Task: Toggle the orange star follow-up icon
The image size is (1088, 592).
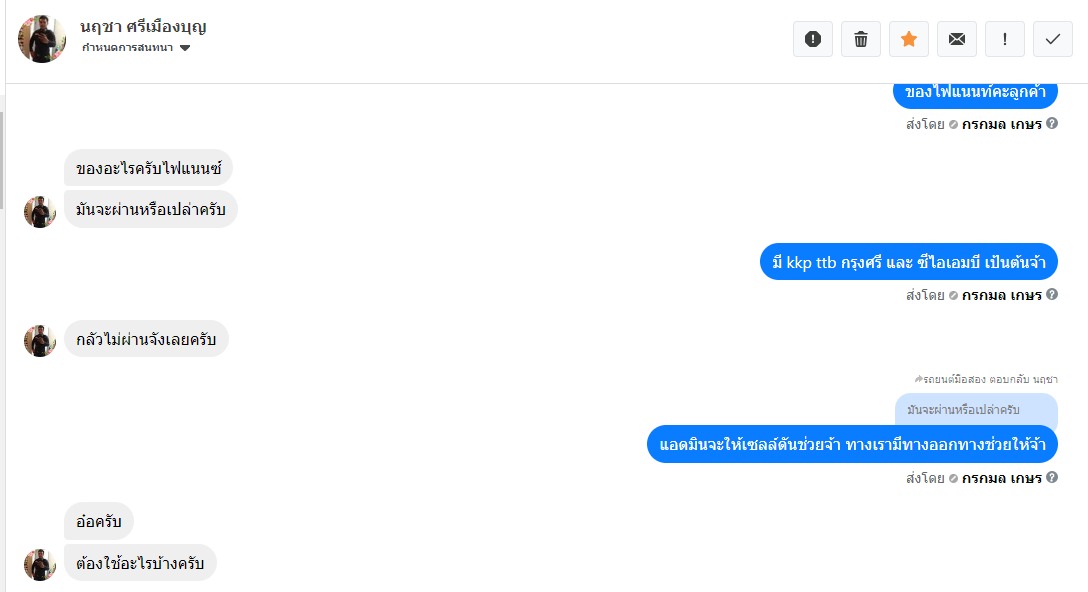Action: 908,39
